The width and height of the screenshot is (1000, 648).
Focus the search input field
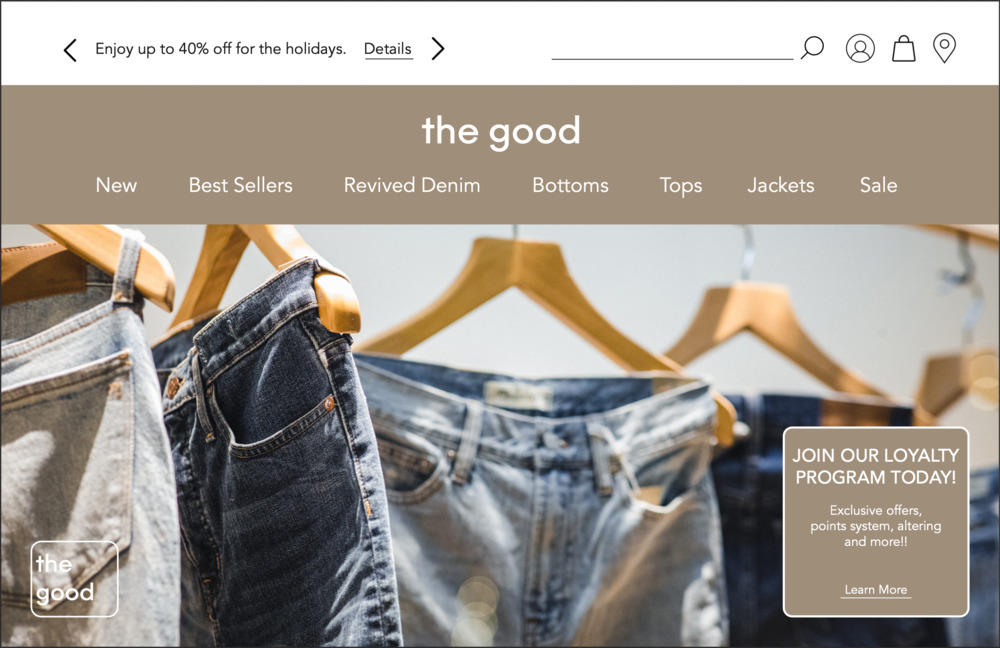(x=672, y=48)
